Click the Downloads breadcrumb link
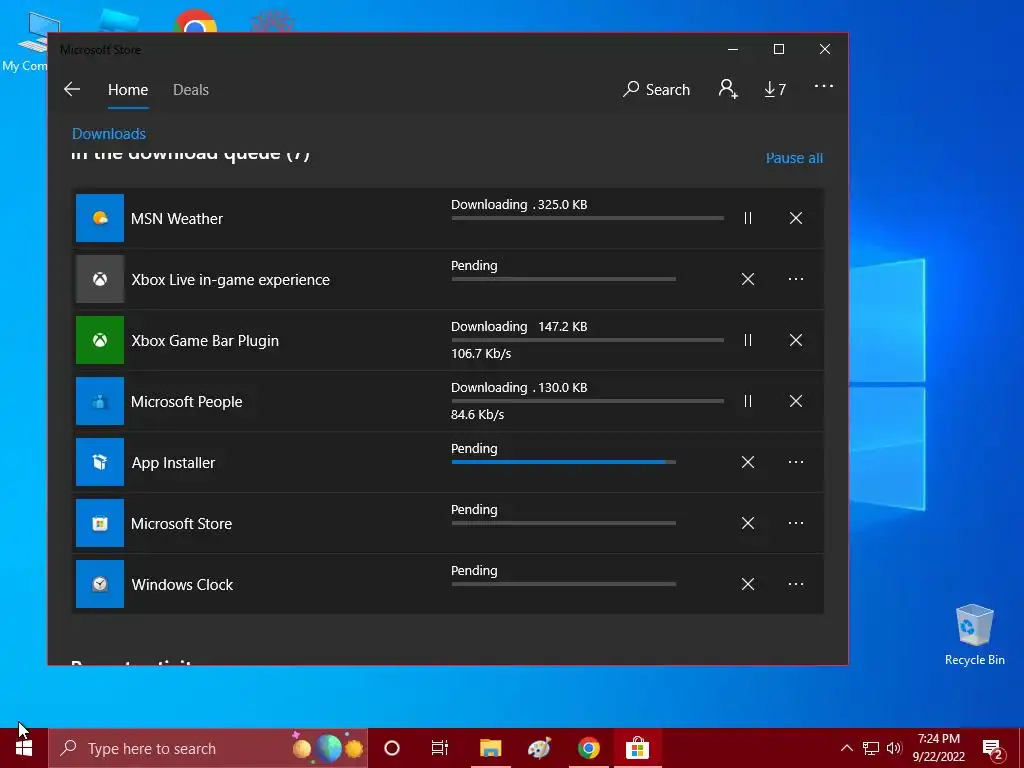The height and width of the screenshot is (768, 1024). pos(109,134)
